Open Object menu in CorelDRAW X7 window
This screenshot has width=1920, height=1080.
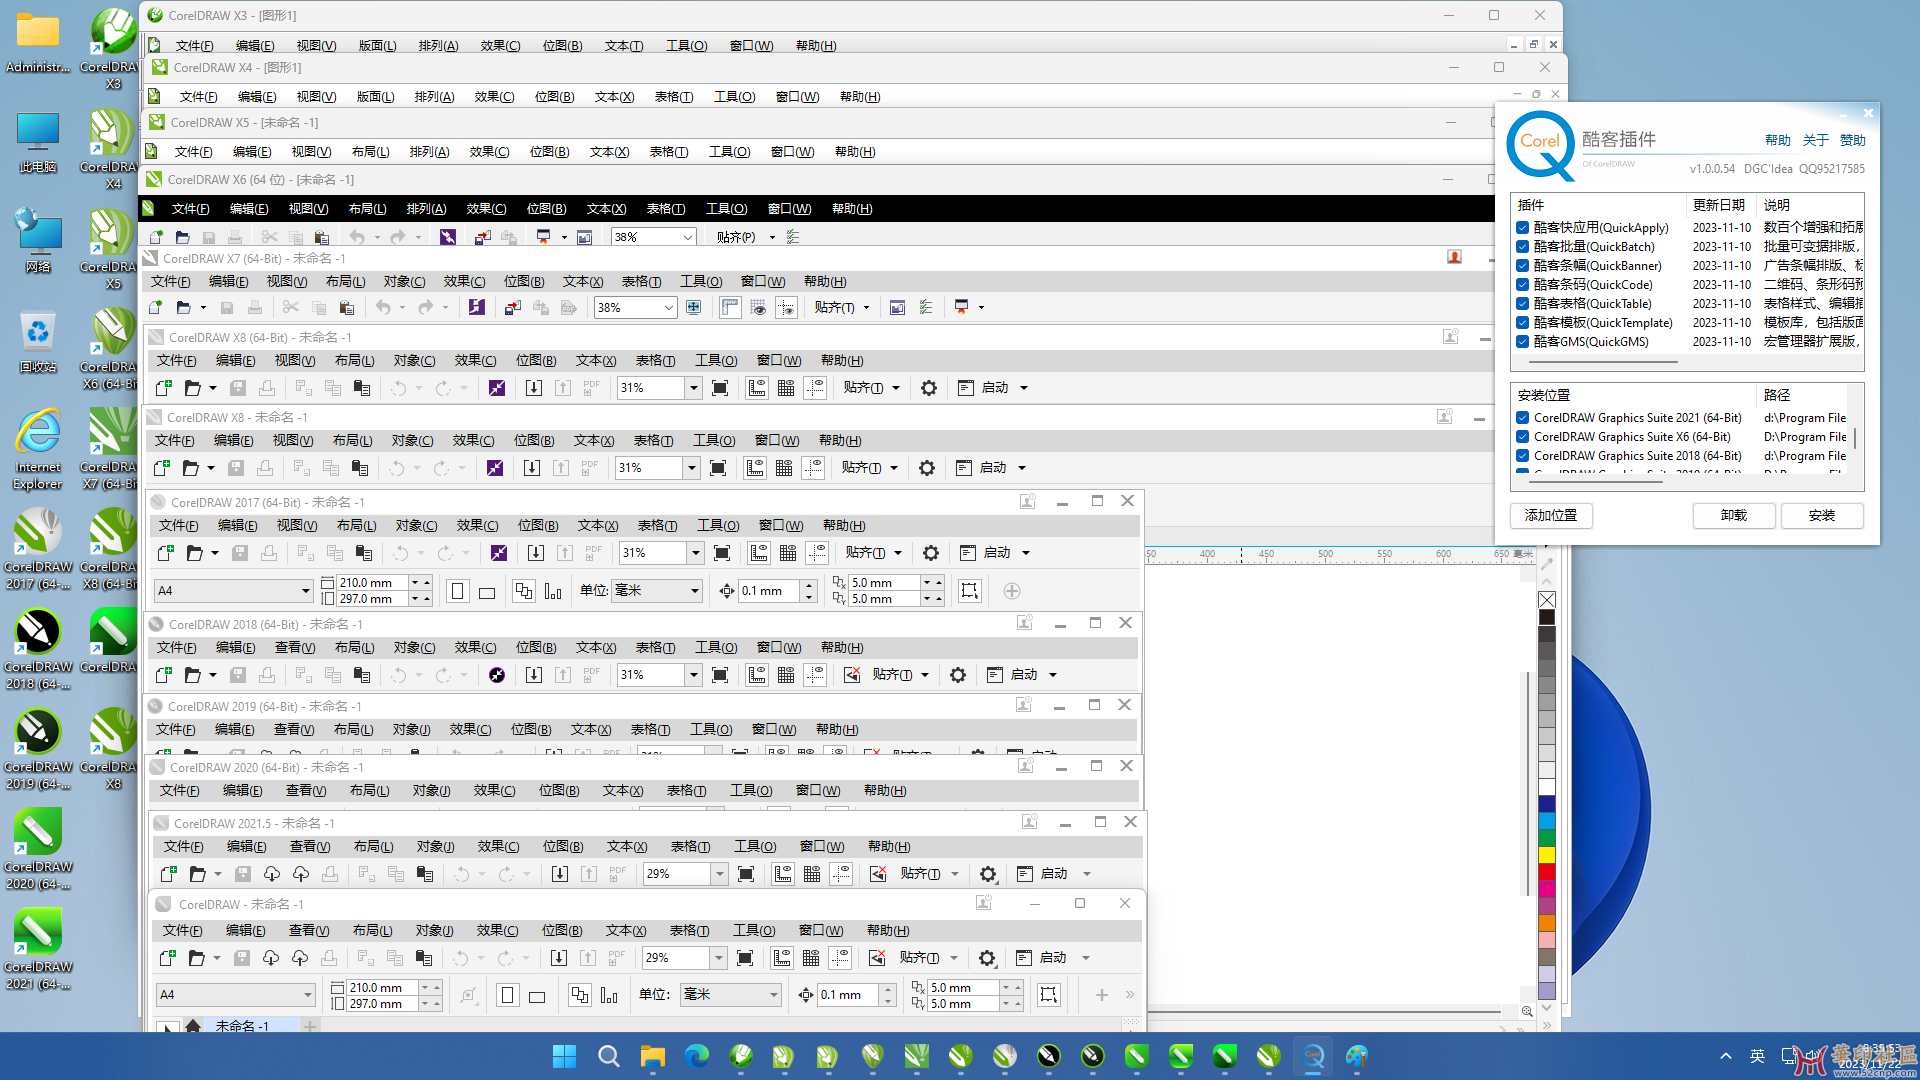point(404,282)
